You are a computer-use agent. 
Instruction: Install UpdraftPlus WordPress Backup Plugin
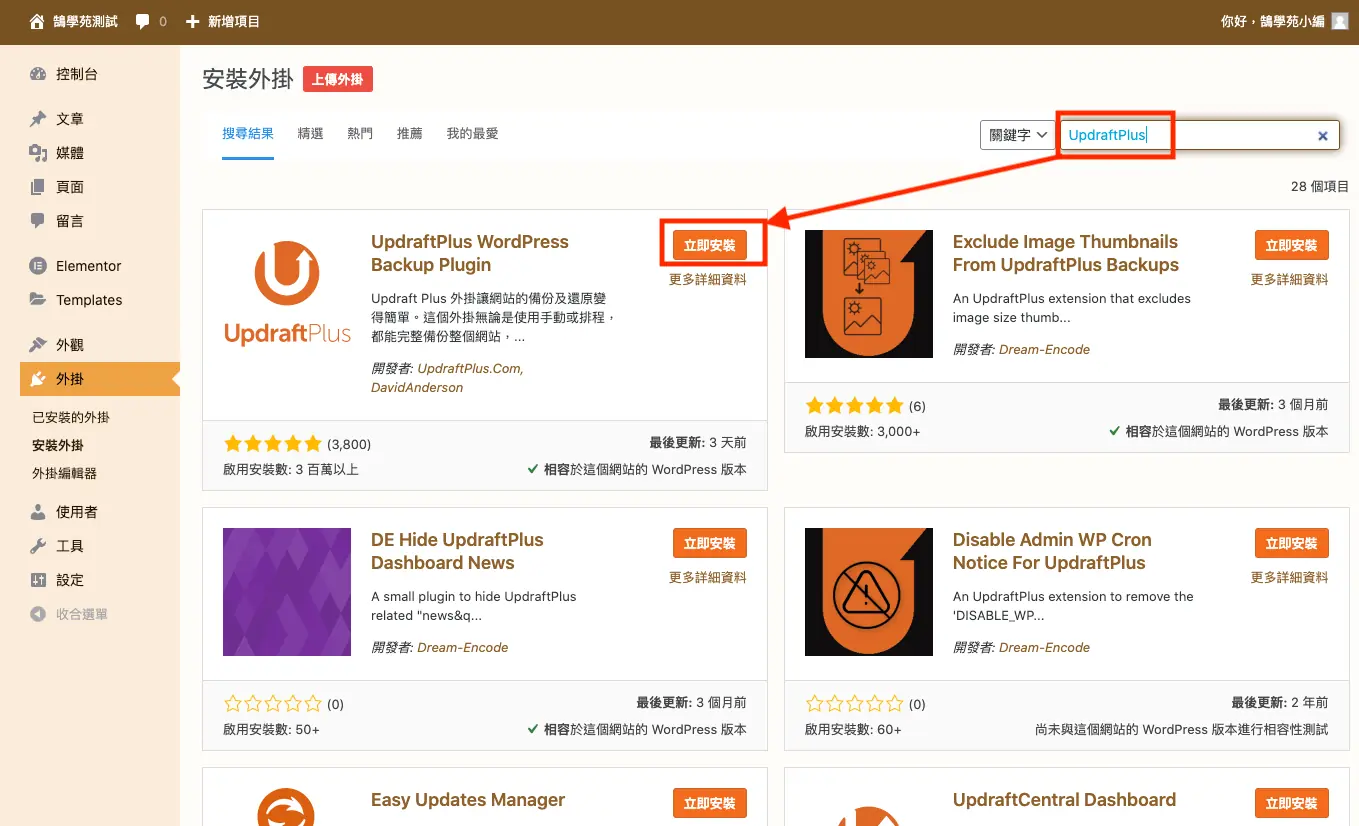[x=710, y=245]
